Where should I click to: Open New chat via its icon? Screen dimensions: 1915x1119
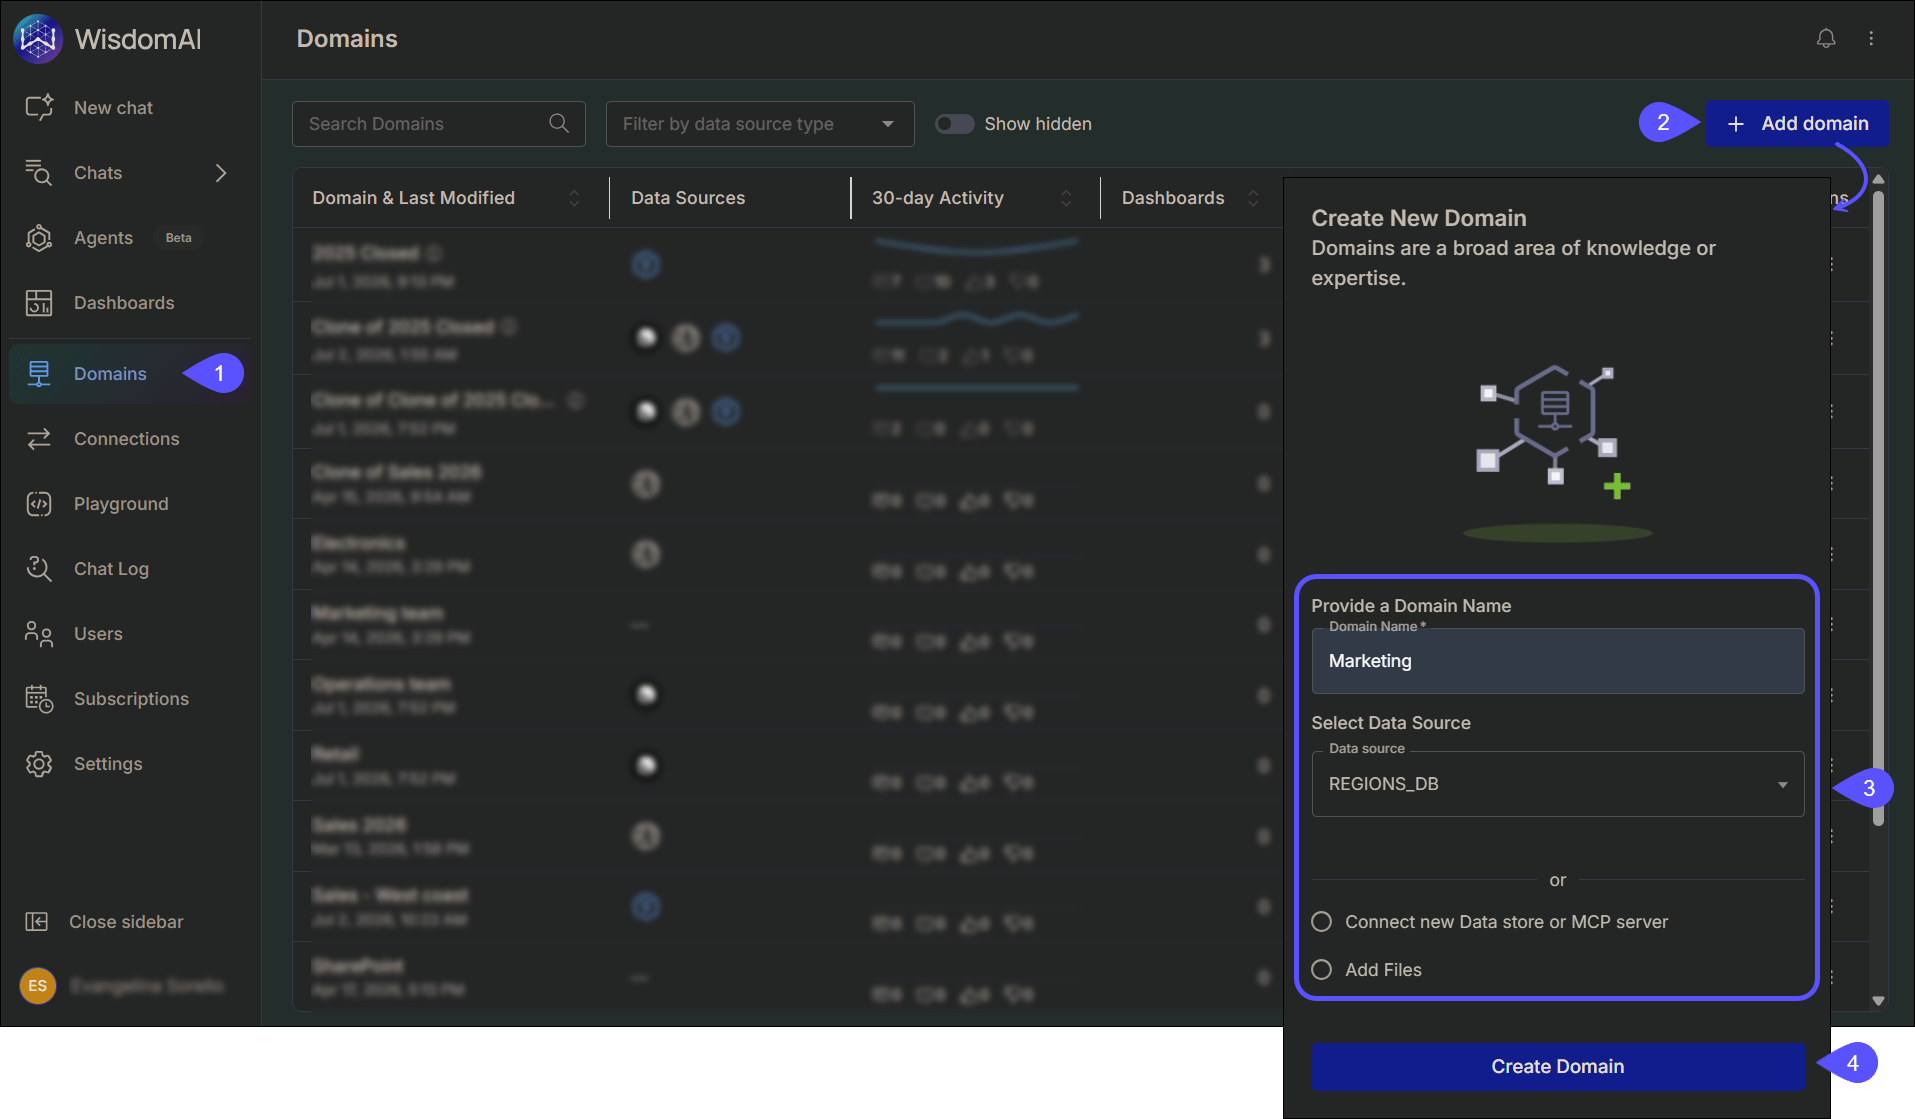[x=39, y=107]
